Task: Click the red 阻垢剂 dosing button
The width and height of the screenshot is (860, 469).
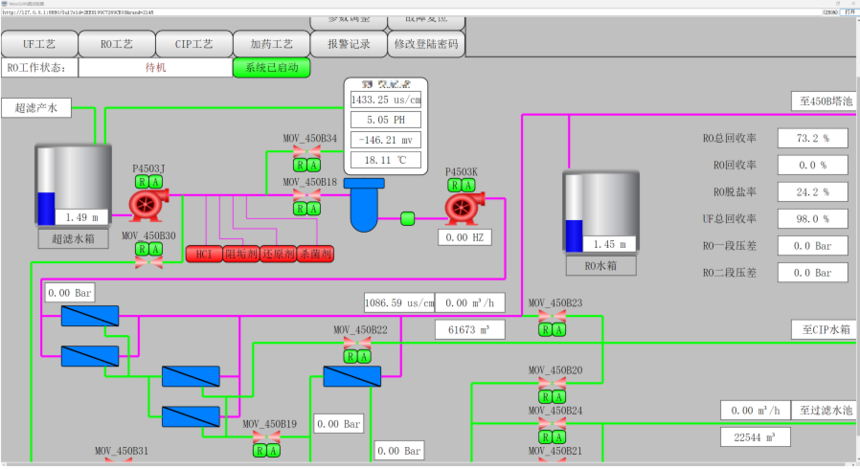Action: tap(241, 254)
